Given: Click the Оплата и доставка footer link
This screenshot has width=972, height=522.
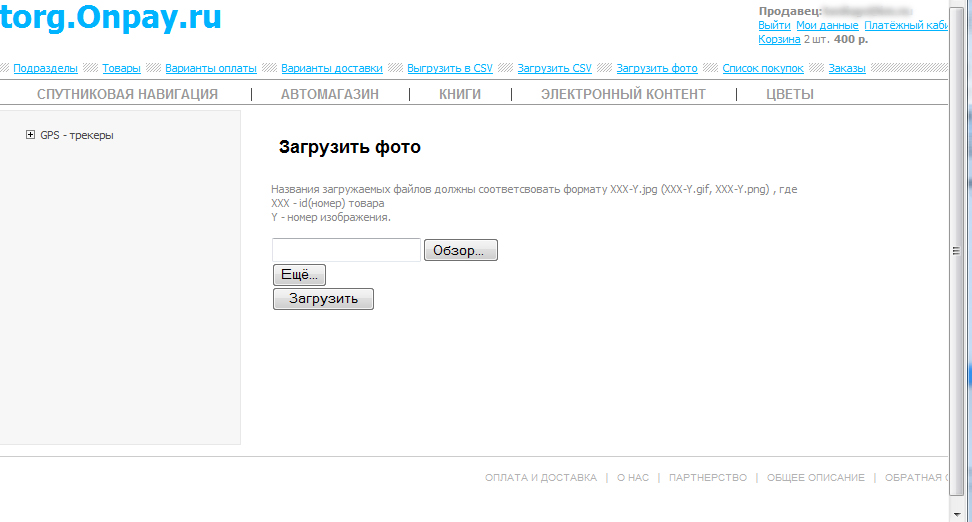Looking at the screenshot, I should click(x=540, y=478).
